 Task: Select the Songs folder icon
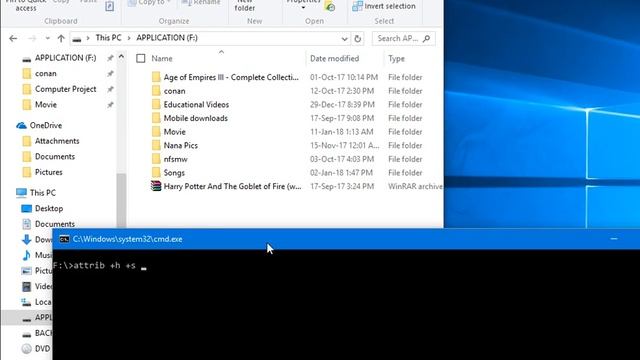click(156, 173)
